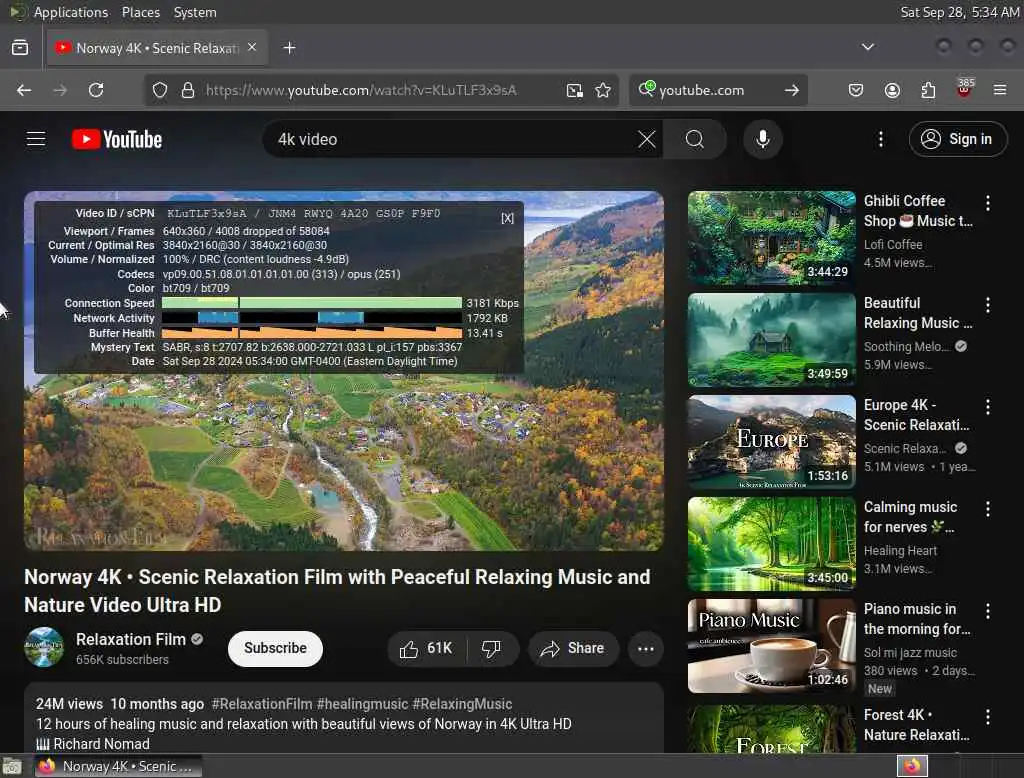This screenshot has height=778, width=1024.
Task: Submit secondary search bar arrow
Action: 792,90
